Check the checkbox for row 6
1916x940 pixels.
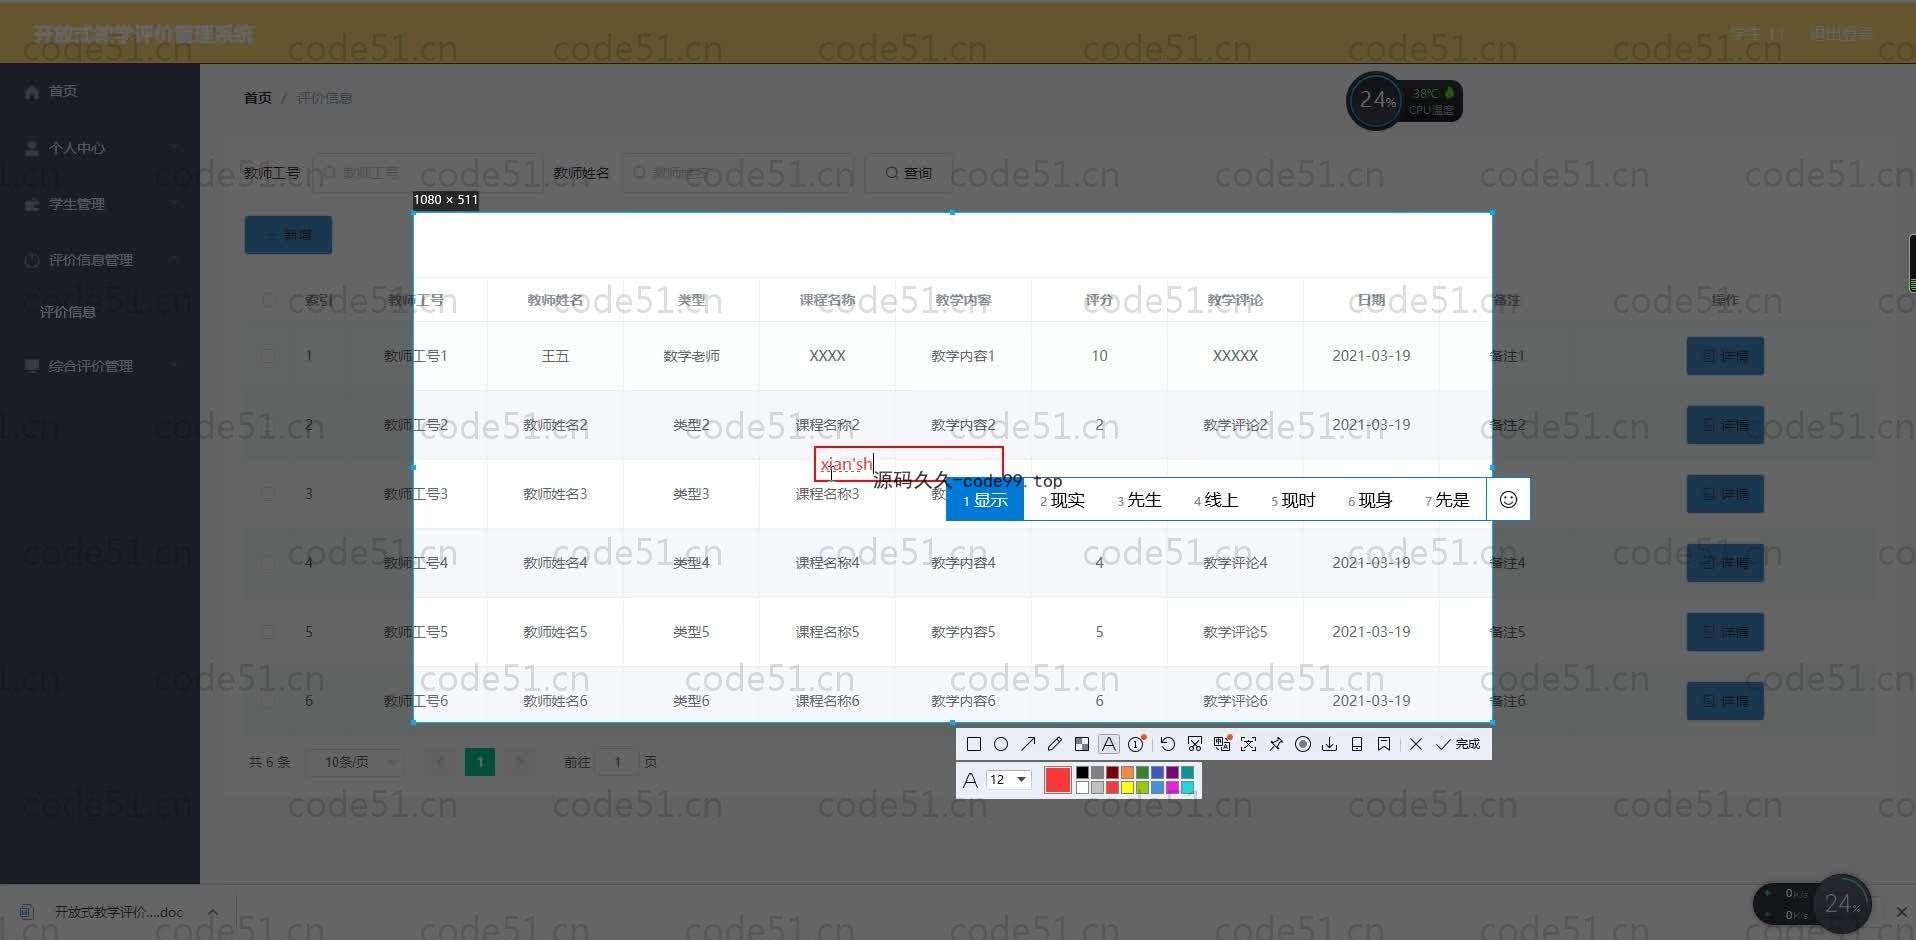(268, 700)
